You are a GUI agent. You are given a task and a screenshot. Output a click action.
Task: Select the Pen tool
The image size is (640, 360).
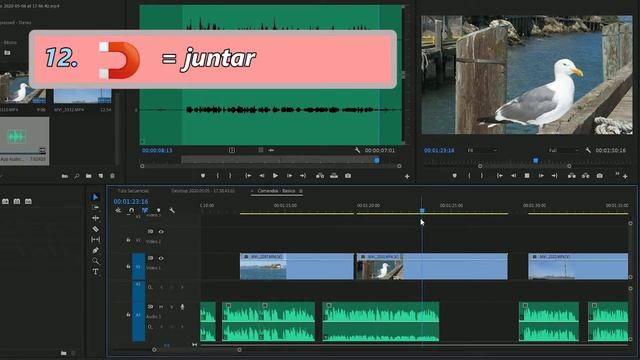[95, 250]
